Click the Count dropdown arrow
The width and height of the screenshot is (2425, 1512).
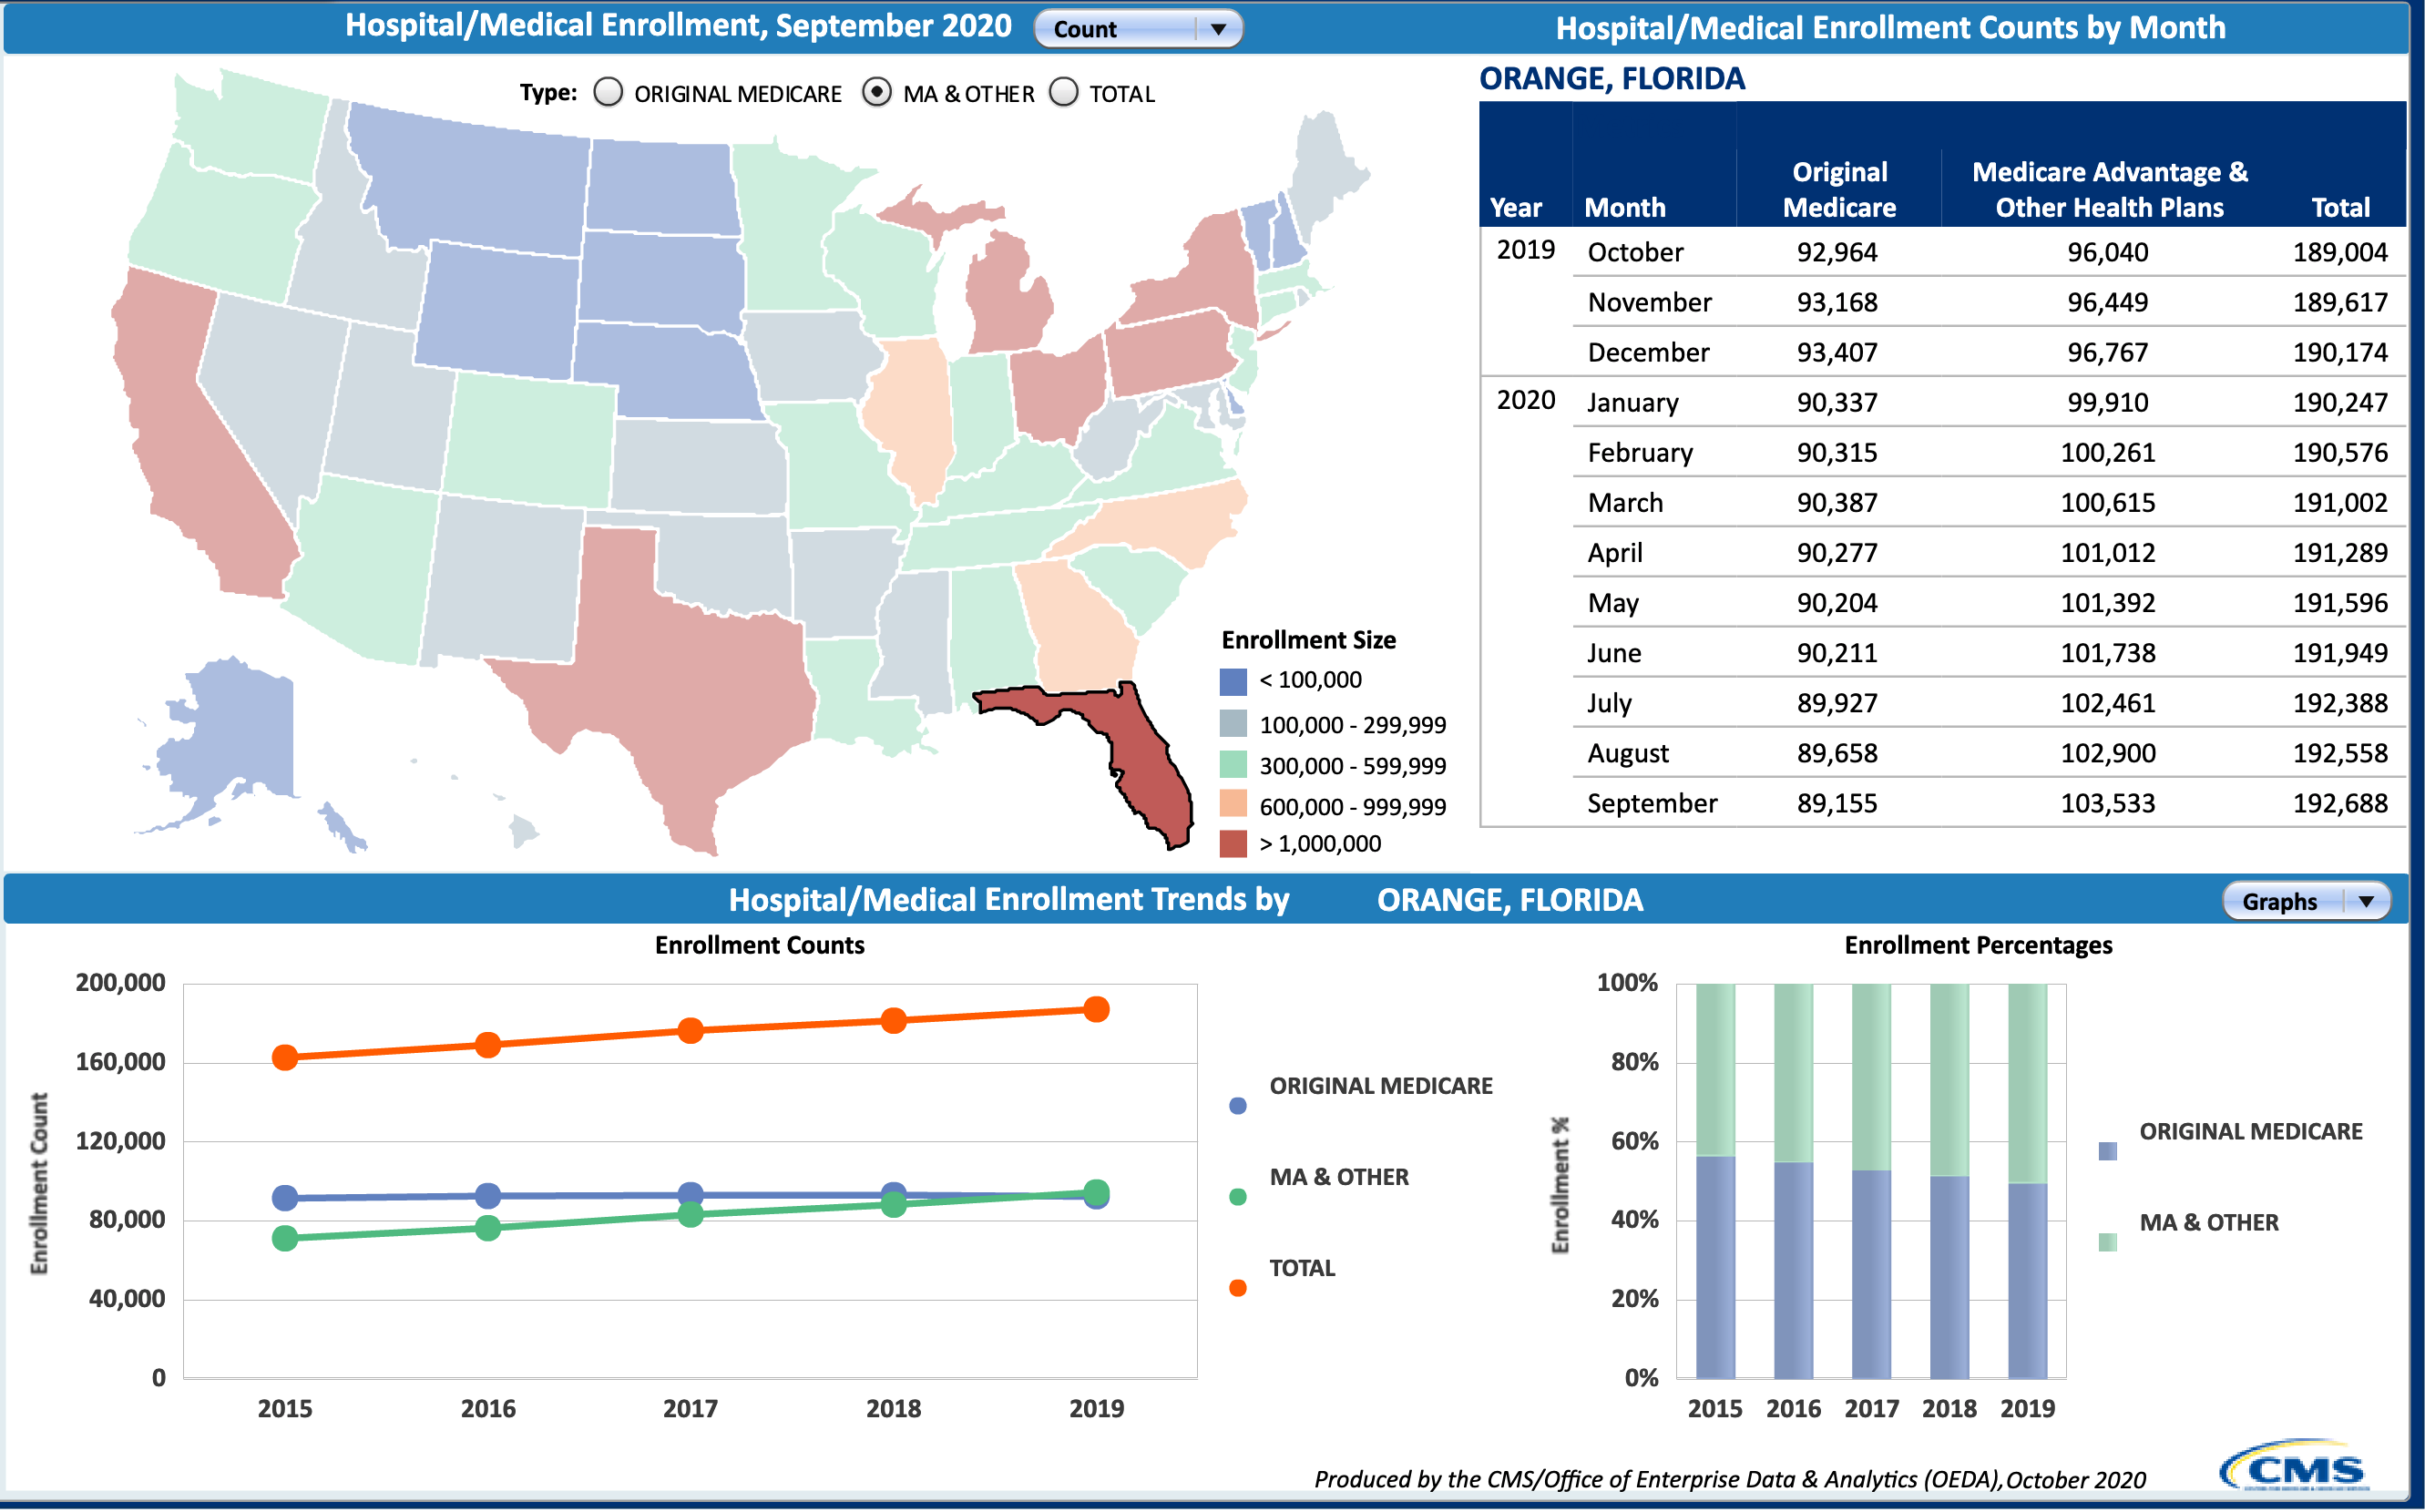pos(1218,29)
